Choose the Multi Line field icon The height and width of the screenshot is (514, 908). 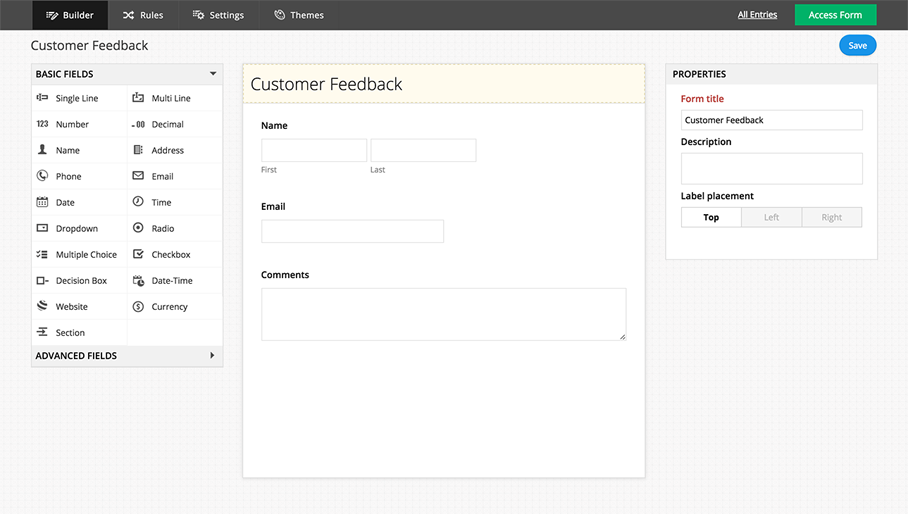click(x=138, y=98)
